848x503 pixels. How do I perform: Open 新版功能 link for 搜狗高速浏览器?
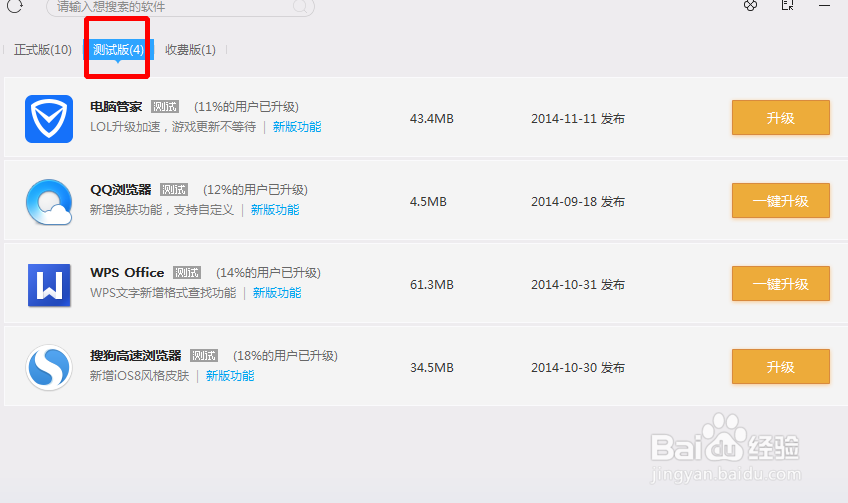click(x=230, y=376)
